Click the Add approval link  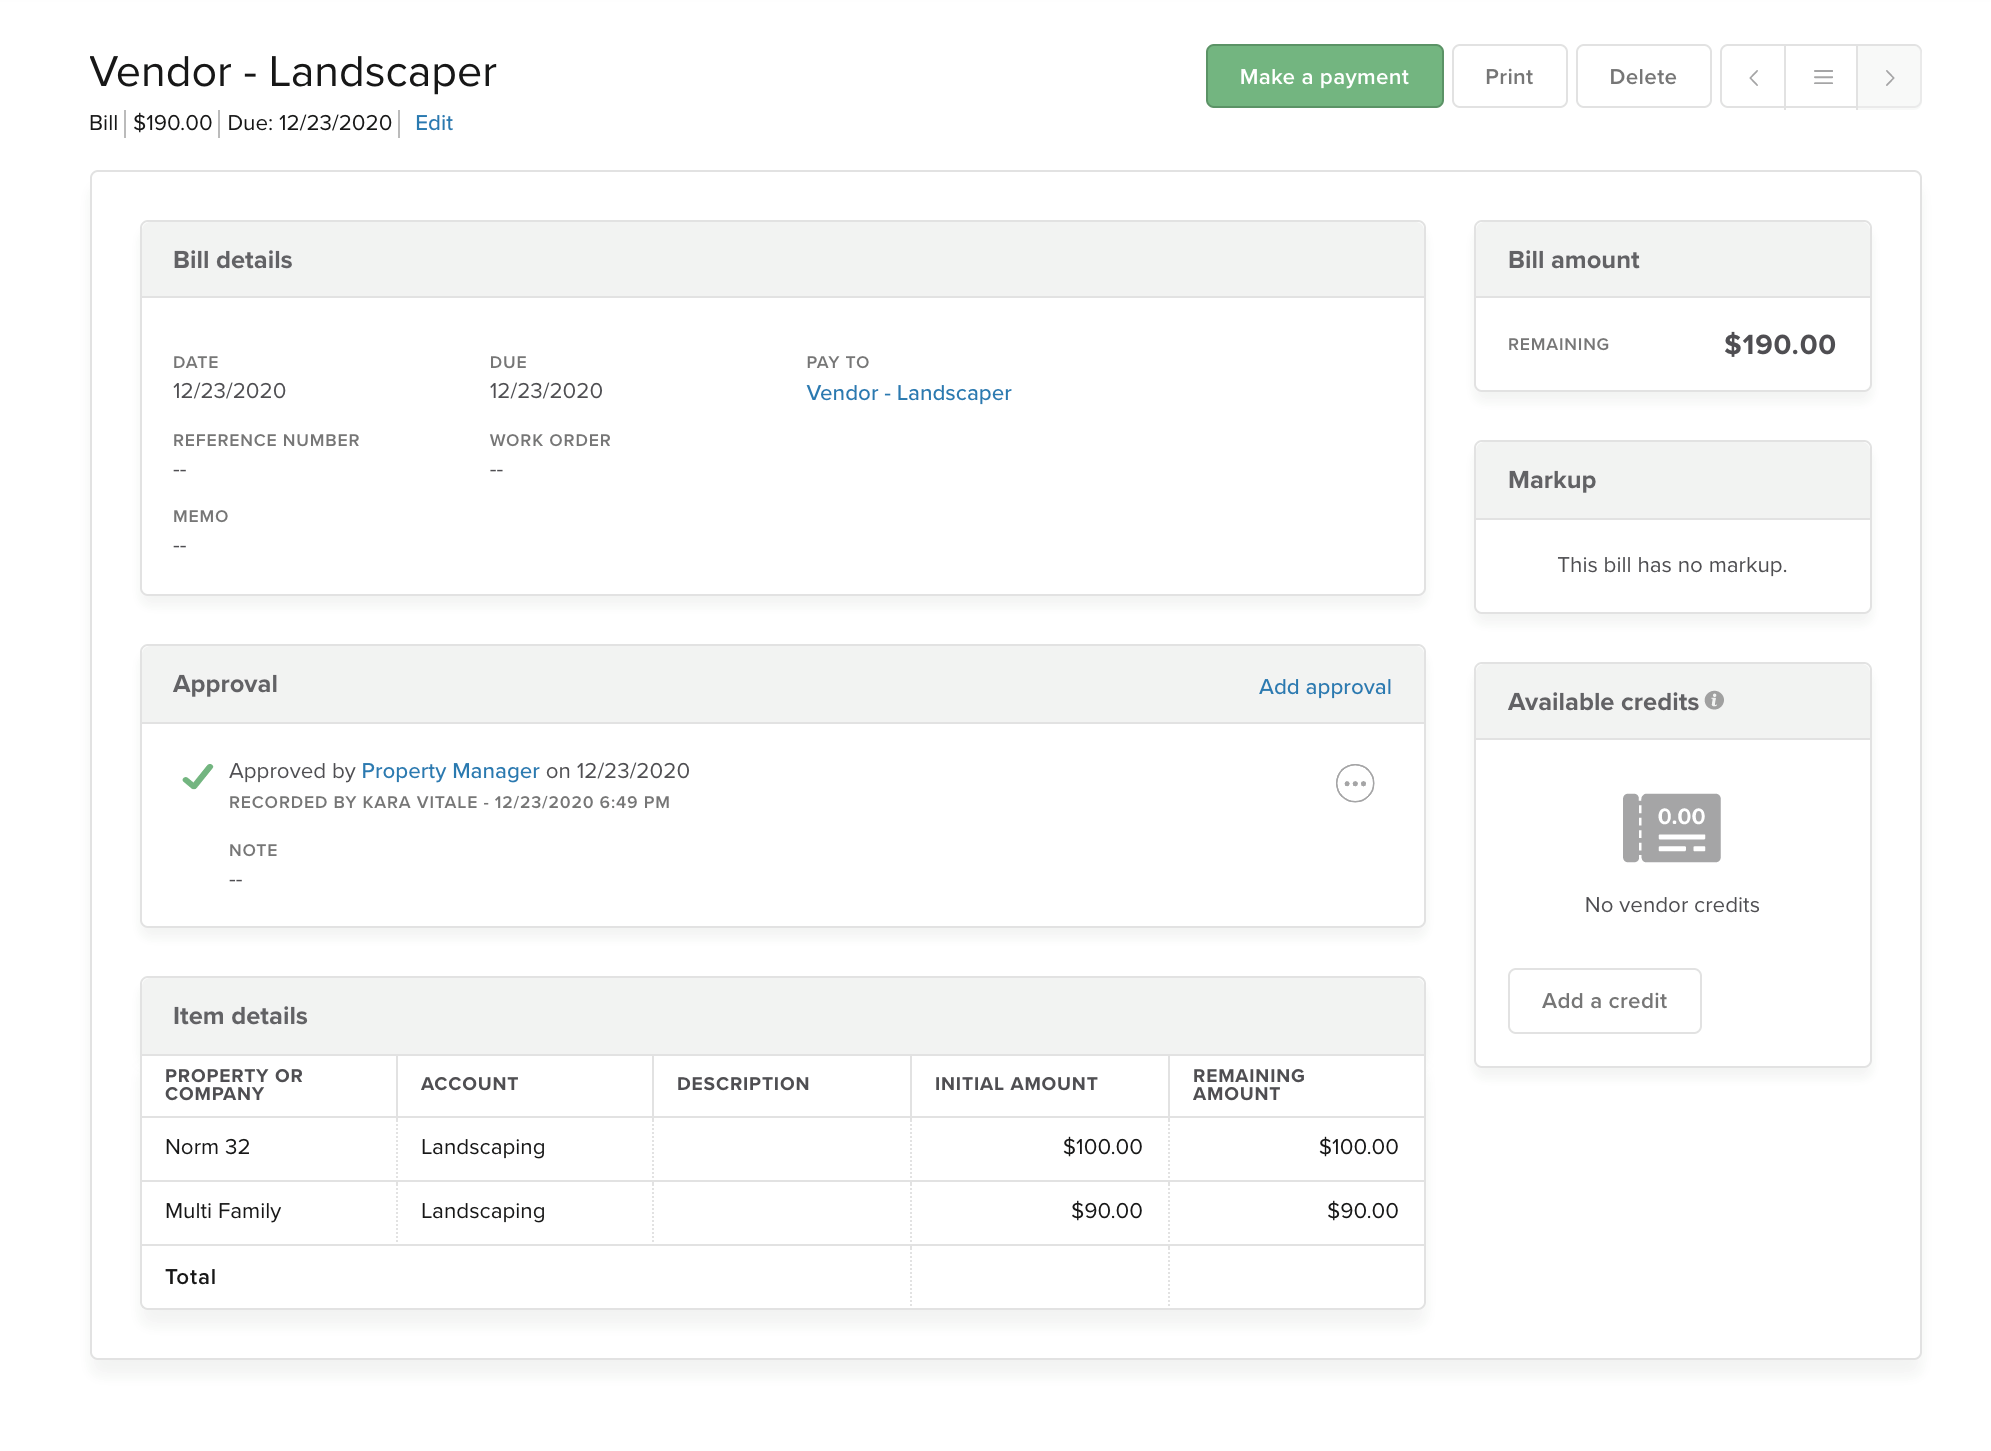point(1324,687)
